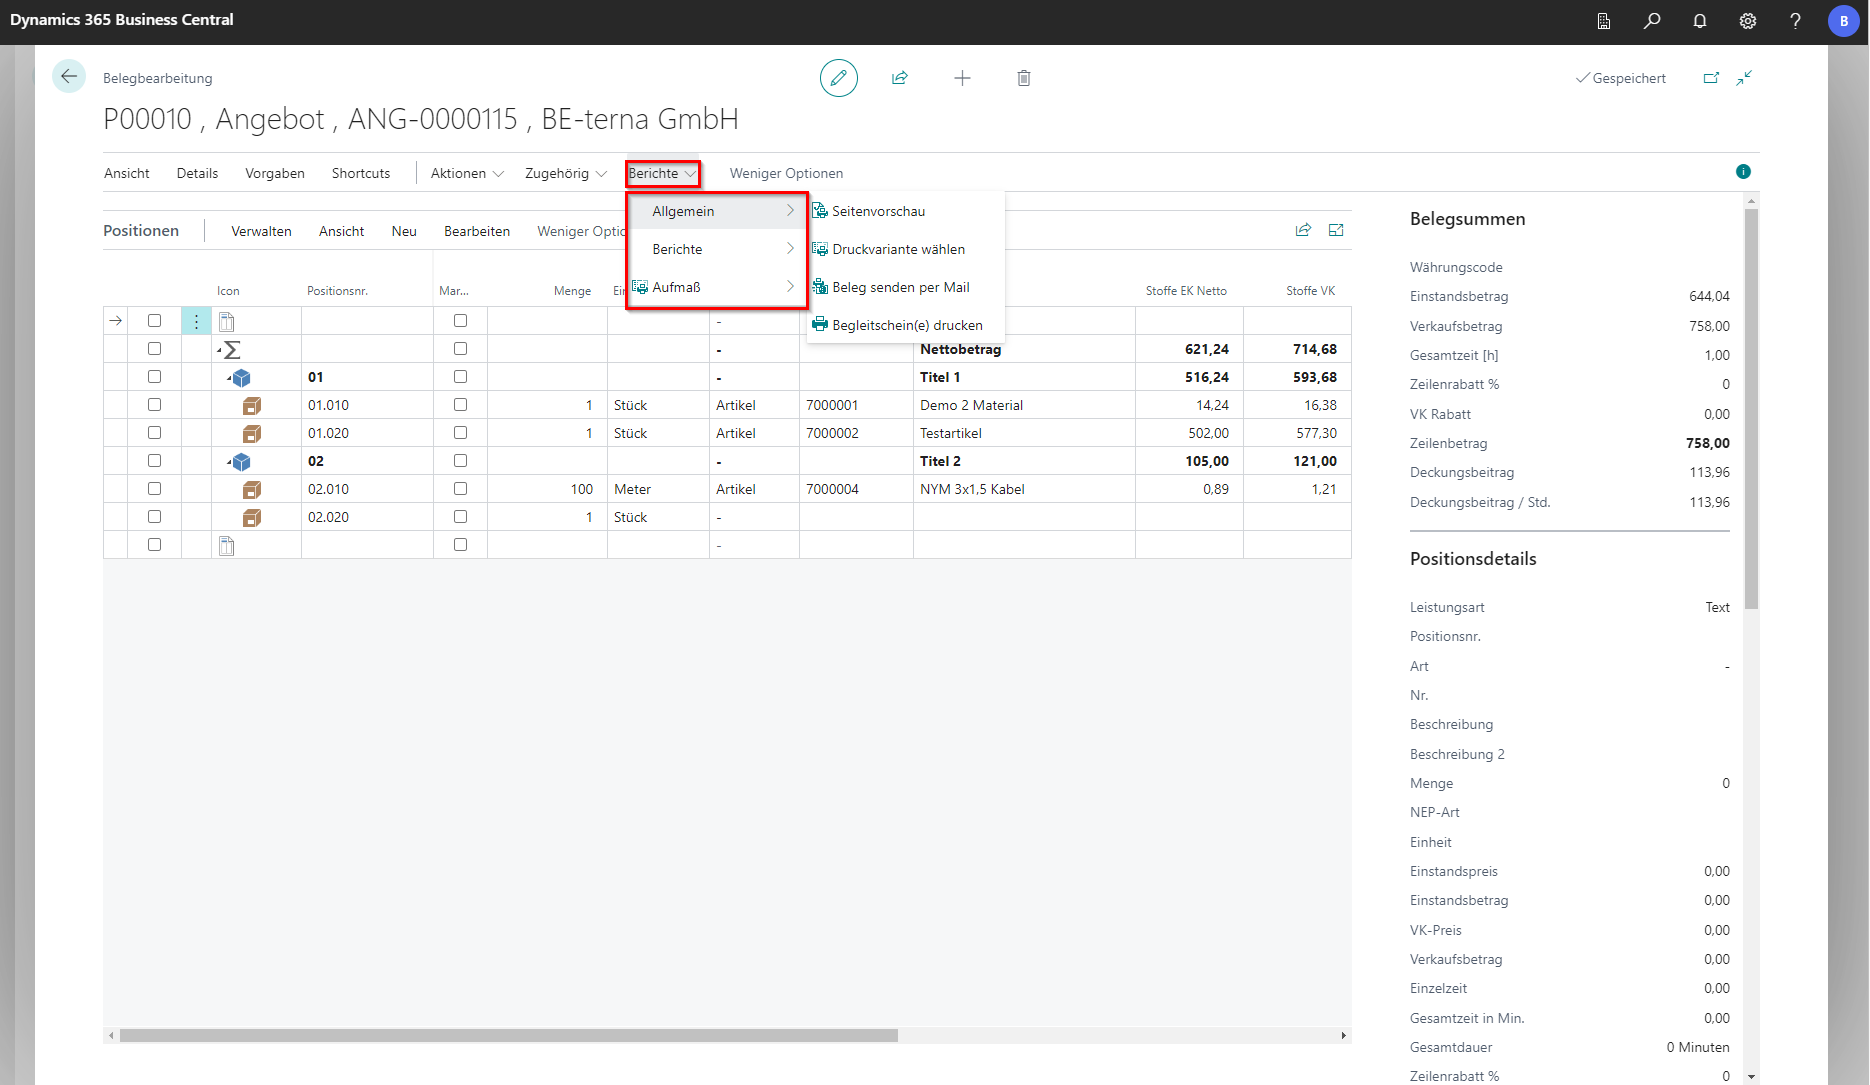This screenshot has width=1870, height=1085.
Task: Select Seitenvorschau from the menu
Action: coord(878,211)
